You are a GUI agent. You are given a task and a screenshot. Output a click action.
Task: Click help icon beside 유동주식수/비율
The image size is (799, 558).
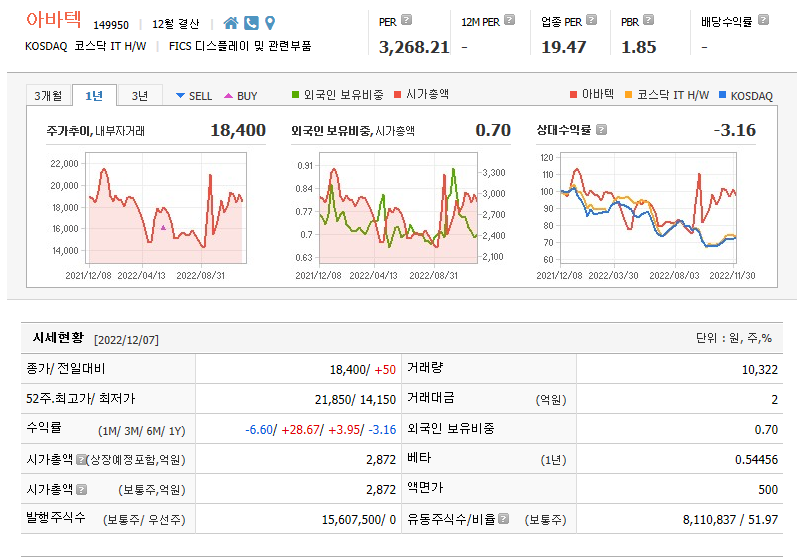tap(503, 519)
